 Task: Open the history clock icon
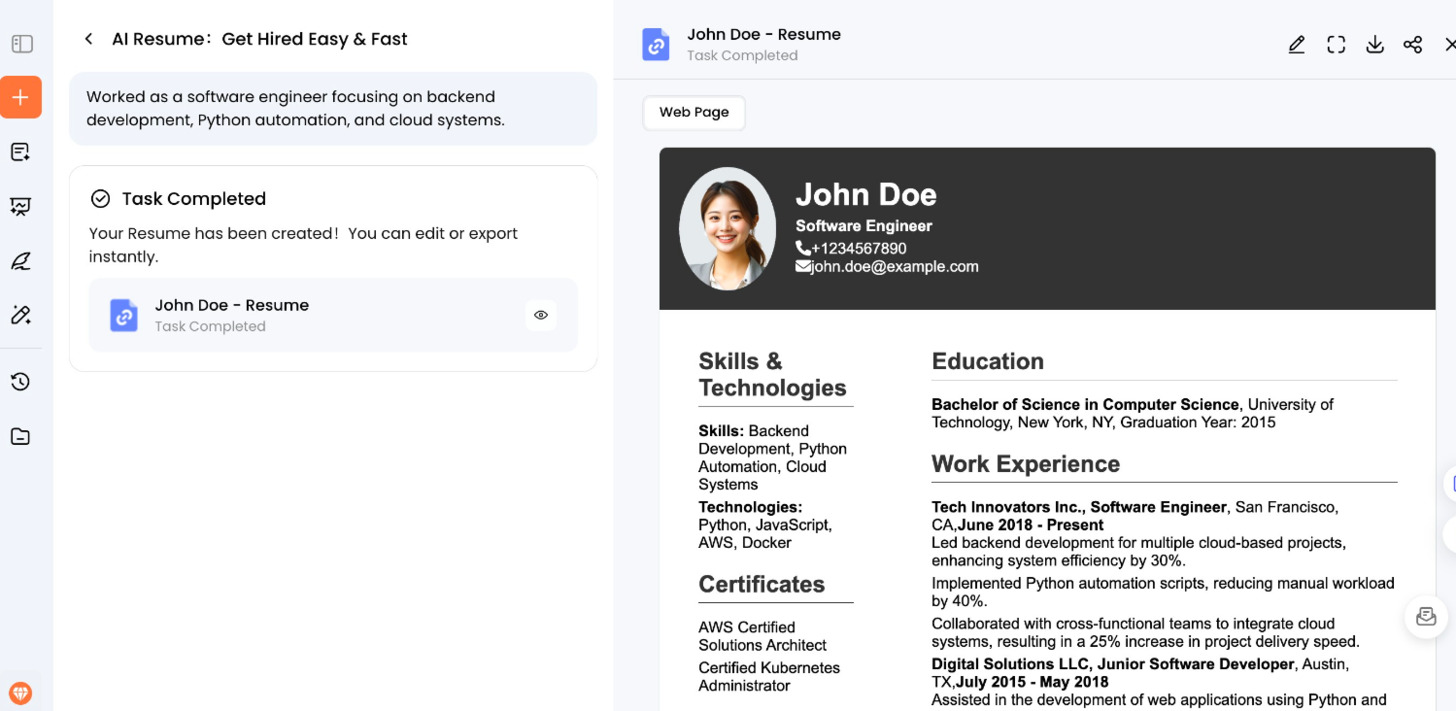[21, 382]
